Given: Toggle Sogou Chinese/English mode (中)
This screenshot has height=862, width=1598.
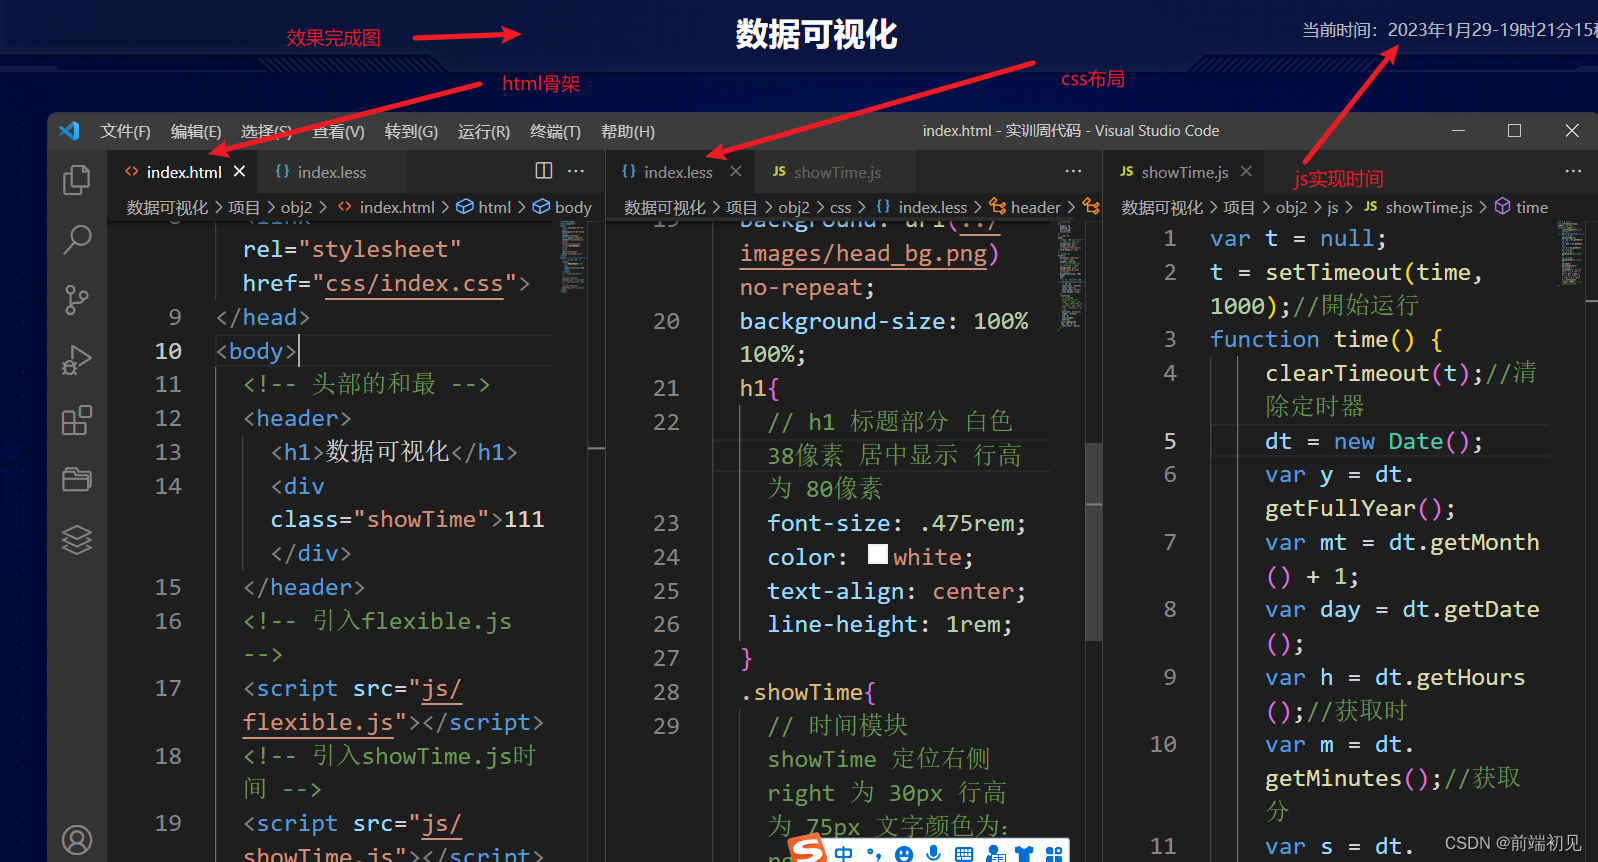Looking at the screenshot, I should (x=844, y=853).
